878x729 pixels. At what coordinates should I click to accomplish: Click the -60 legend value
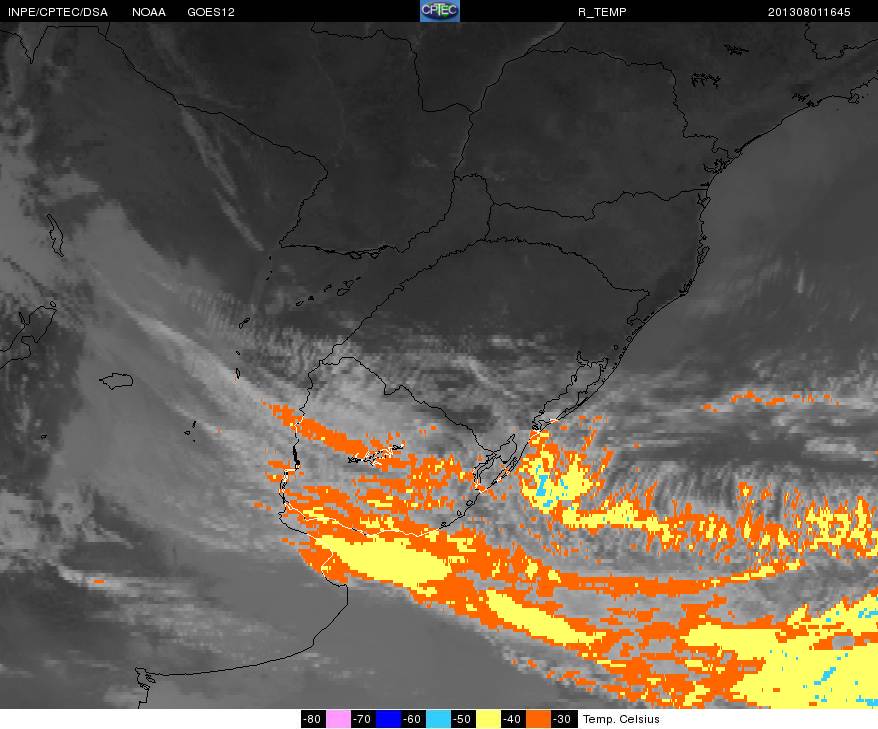click(x=413, y=719)
